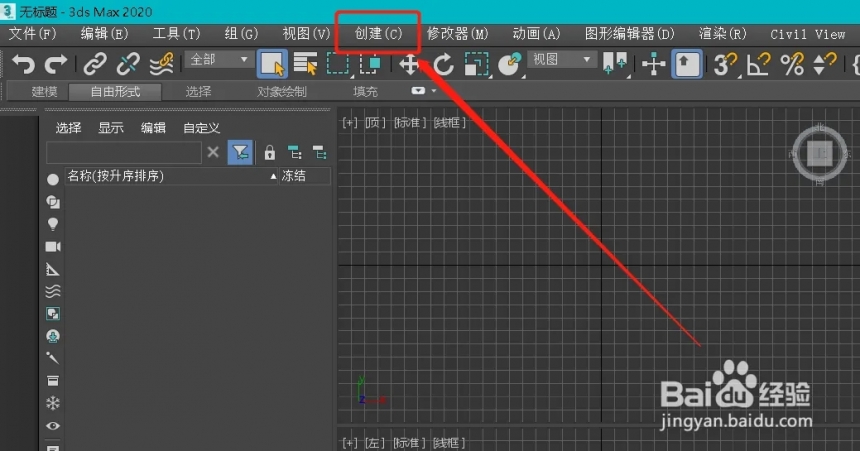Open the Select by Name tool
The image size is (860, 451).
click(x=305, y=64)
